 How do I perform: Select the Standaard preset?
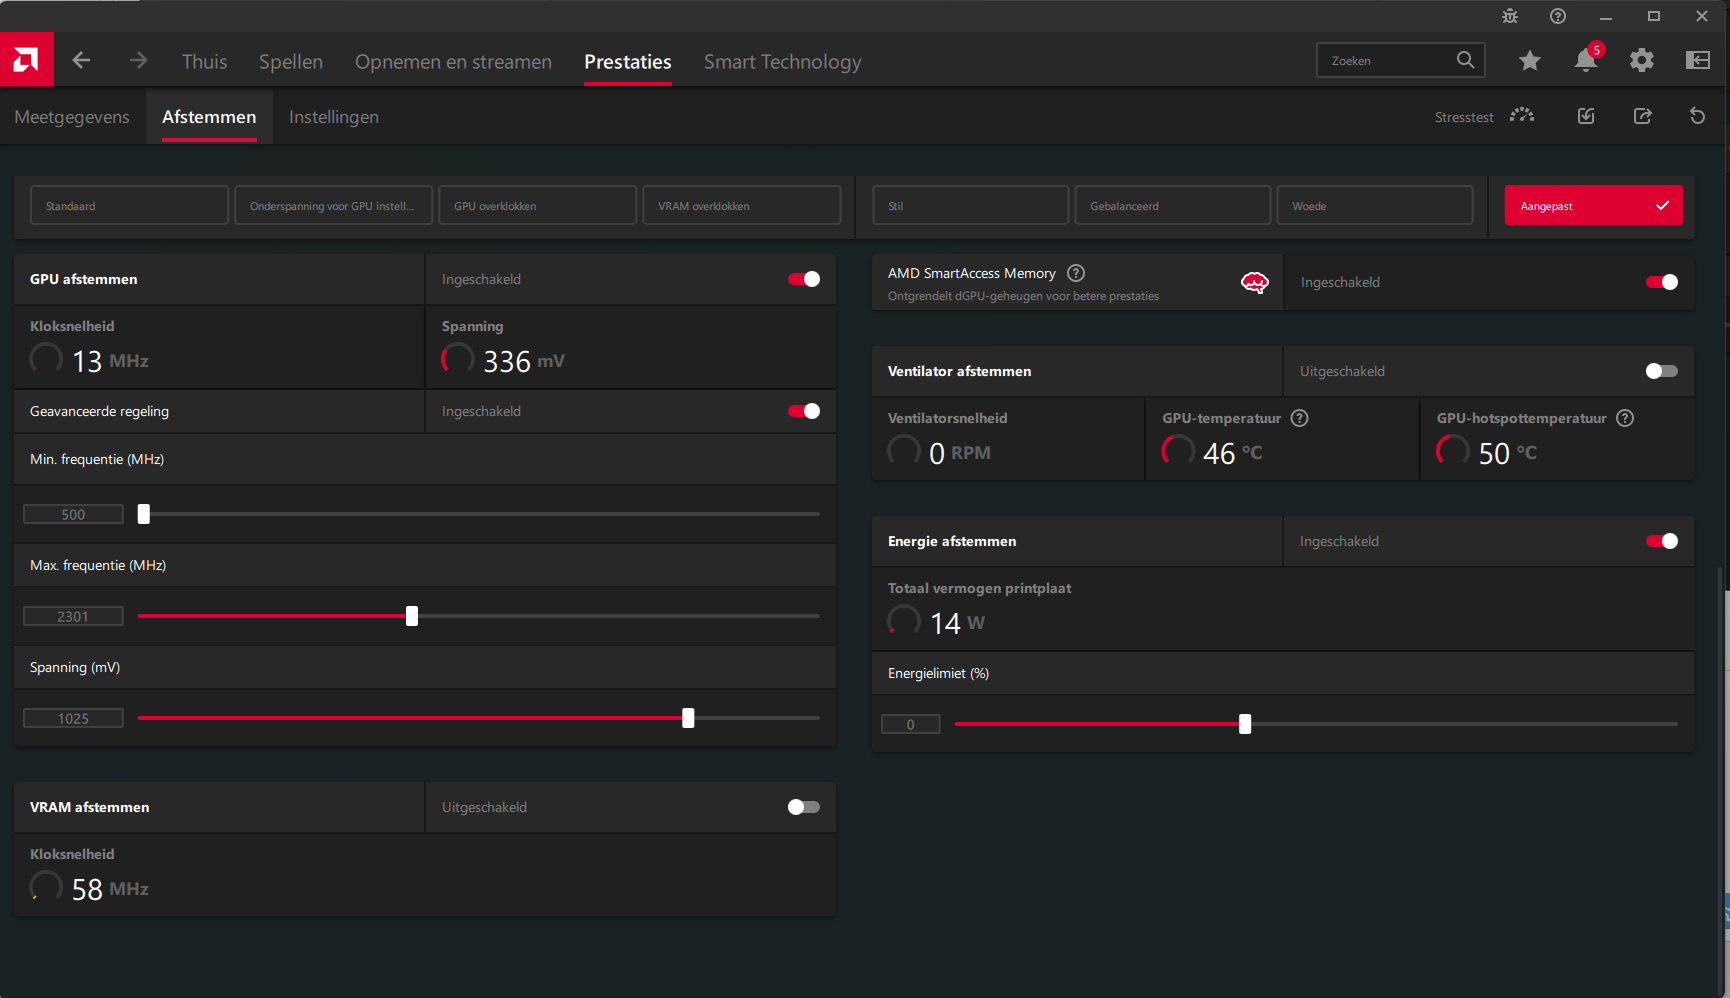tap(129, 205)
